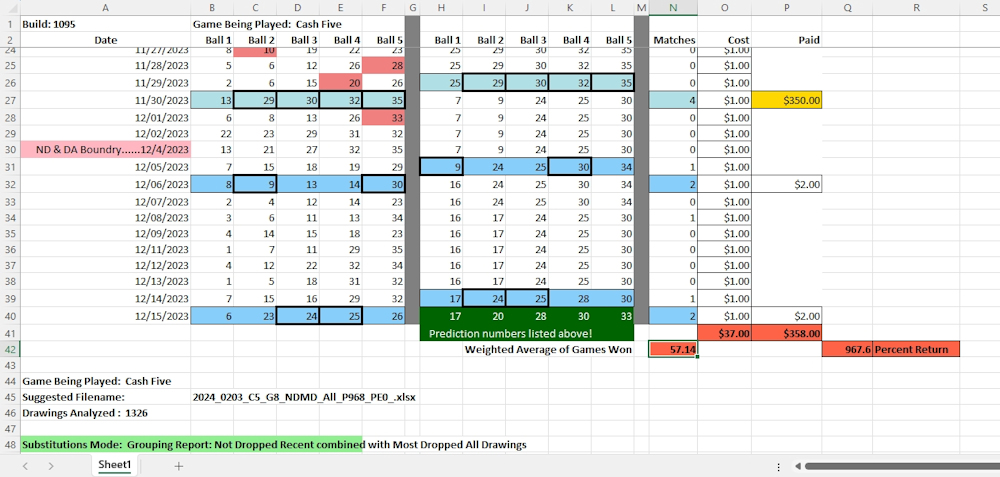Select the $358.00 total paid cell
Viewport: 1000px width, 477px height.
[x=789, y=332]
